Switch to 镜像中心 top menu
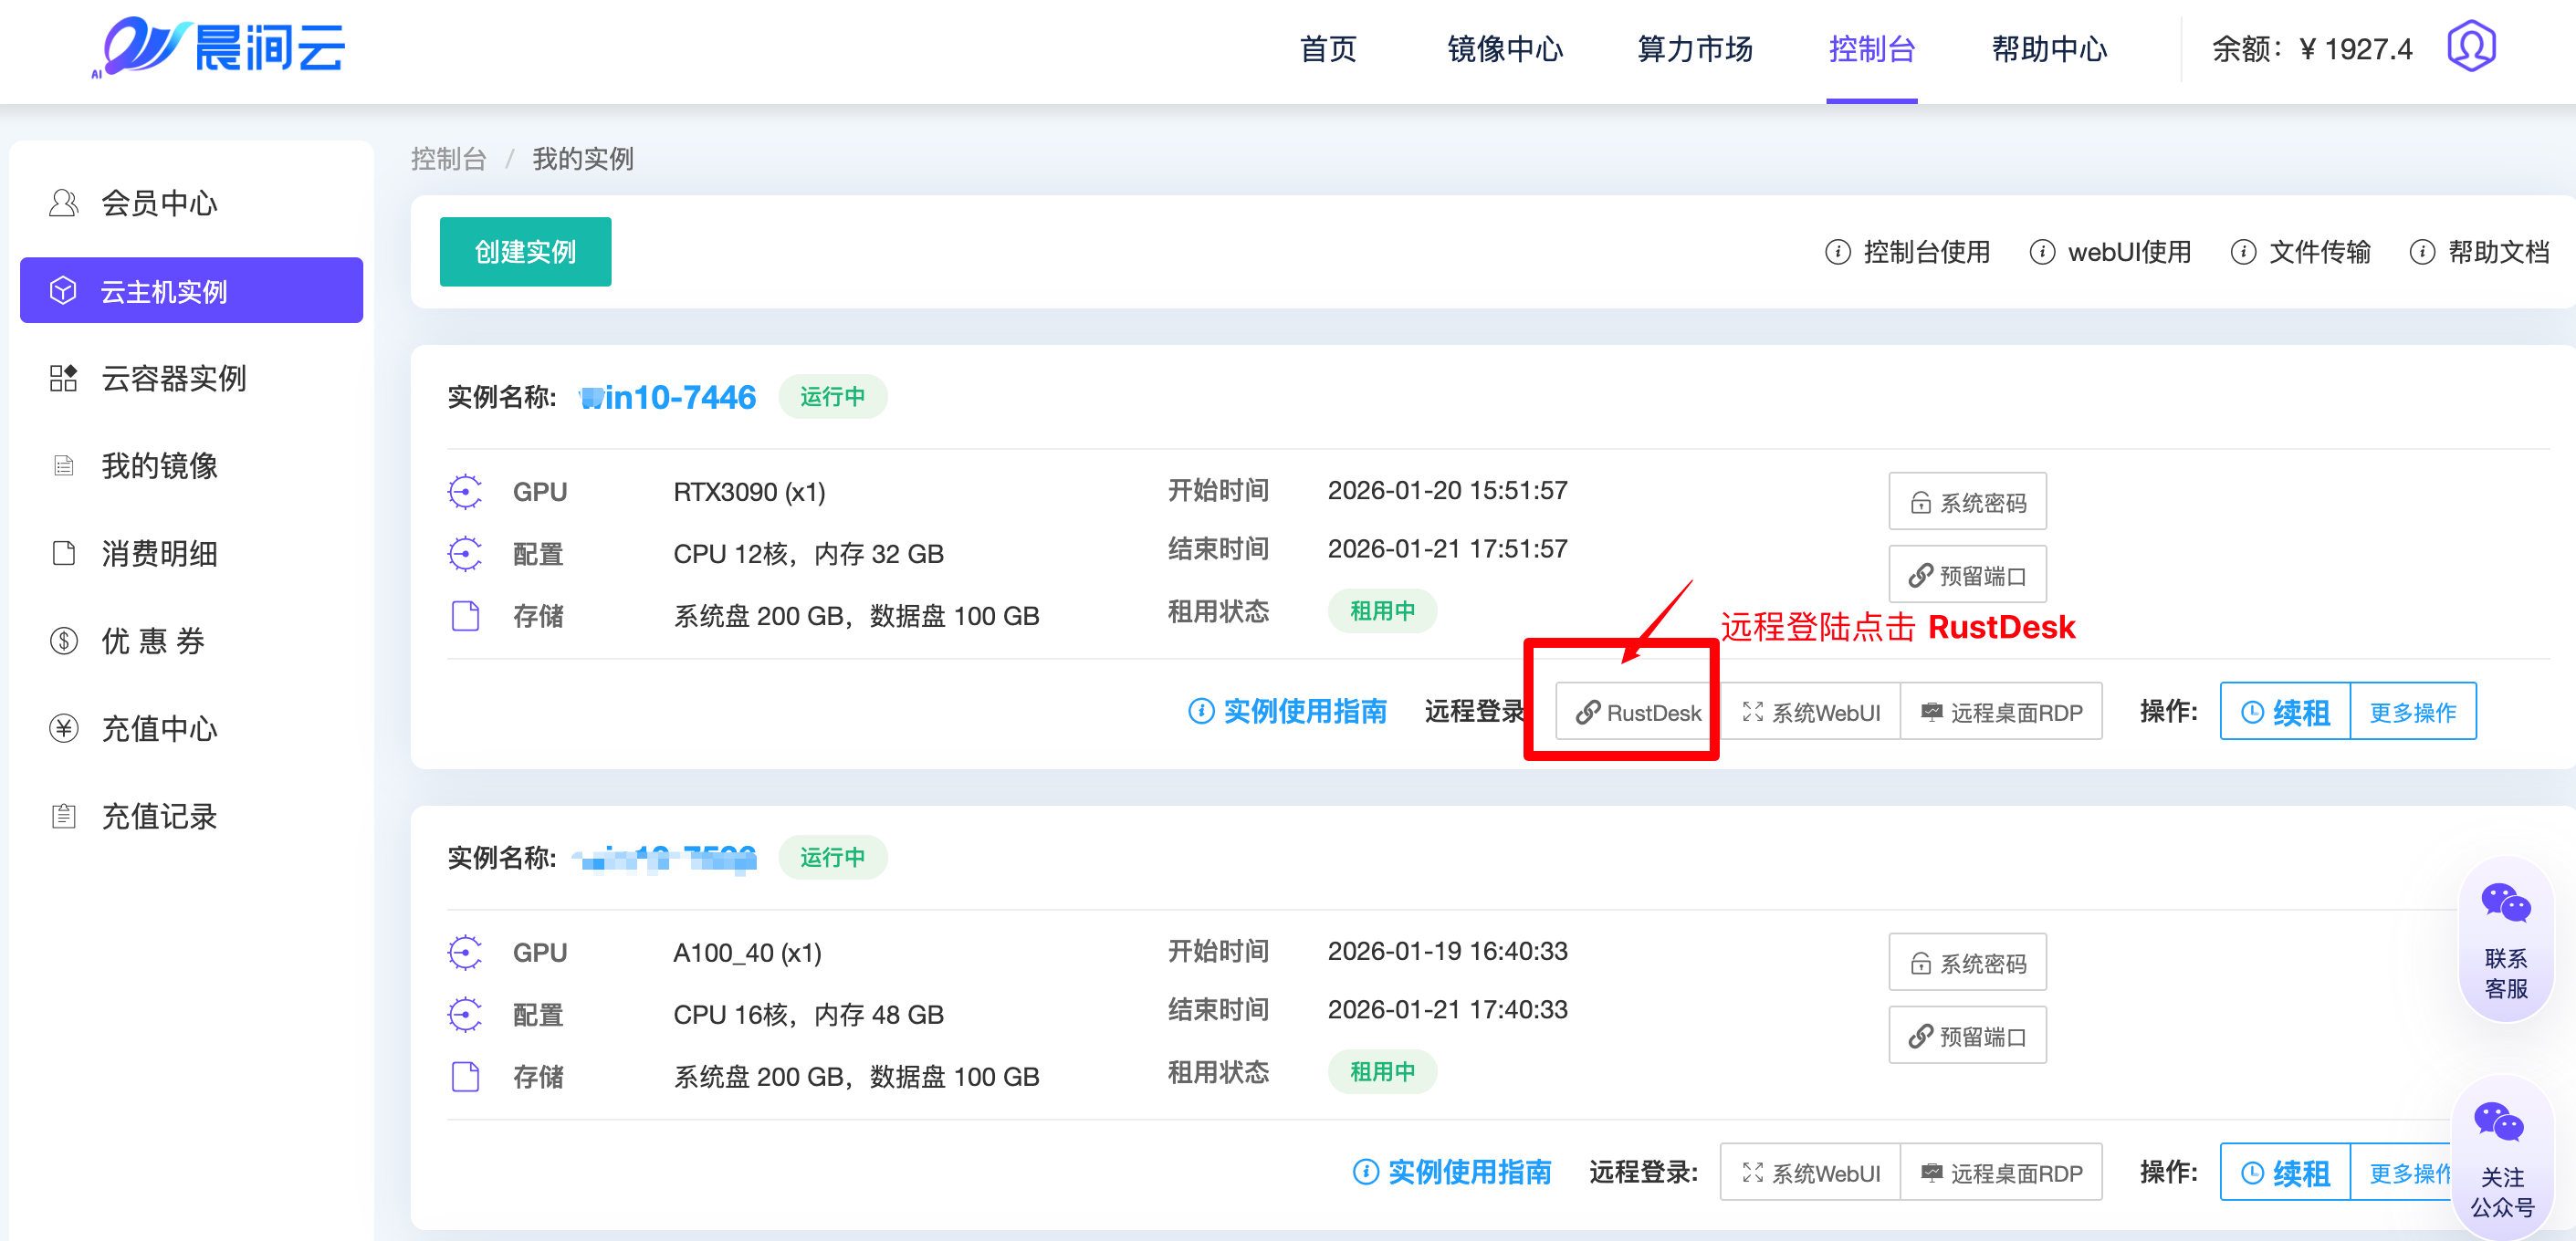 [1504, 49]
